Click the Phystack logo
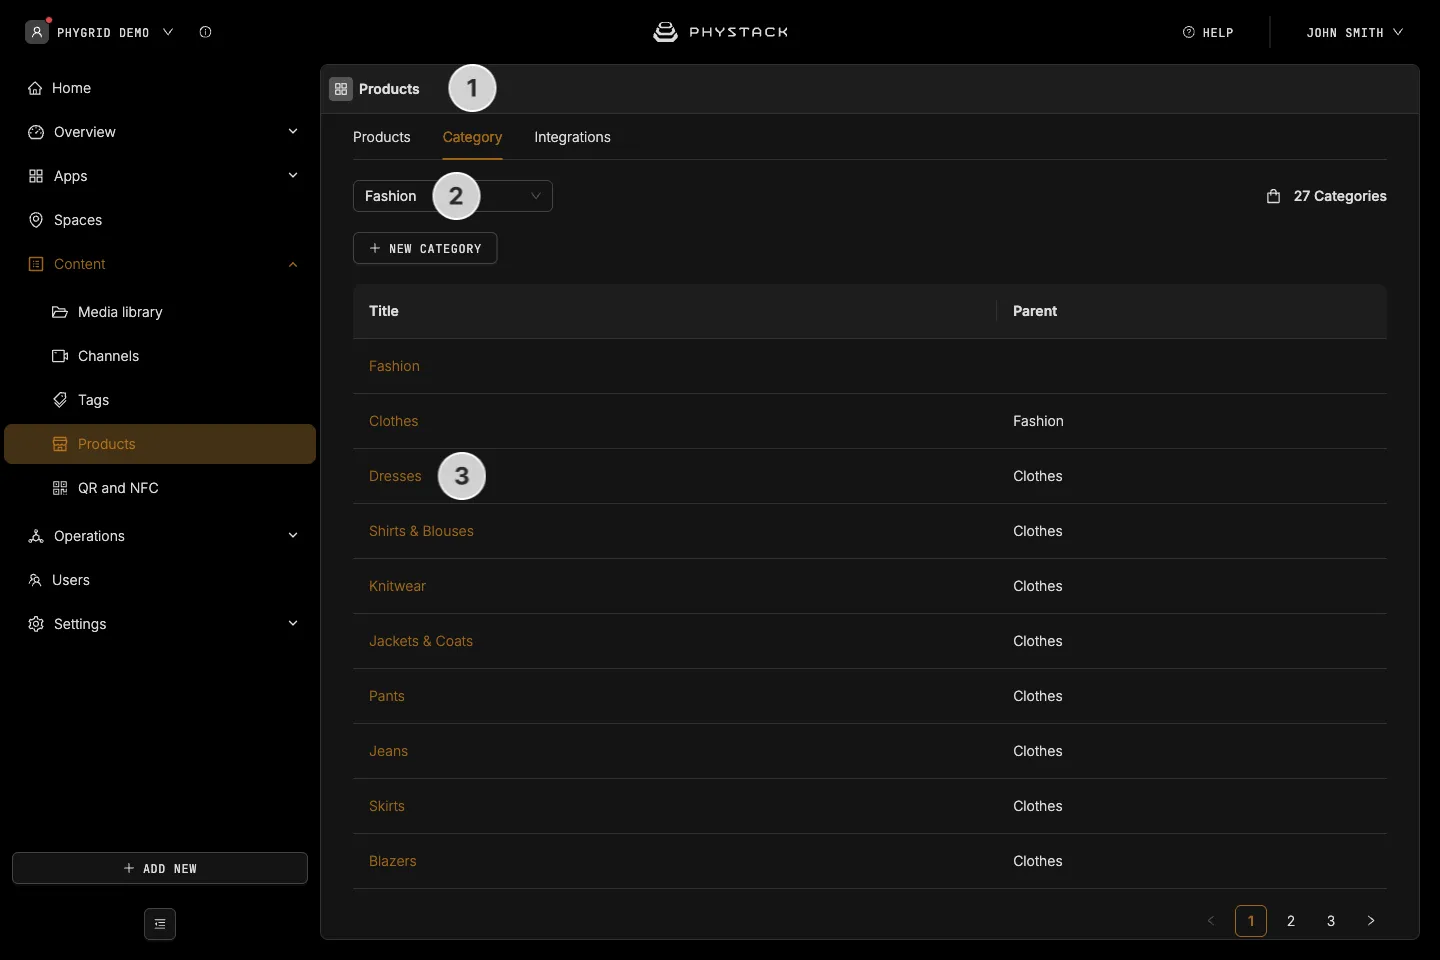1440x960 pixels. (720, 32)
